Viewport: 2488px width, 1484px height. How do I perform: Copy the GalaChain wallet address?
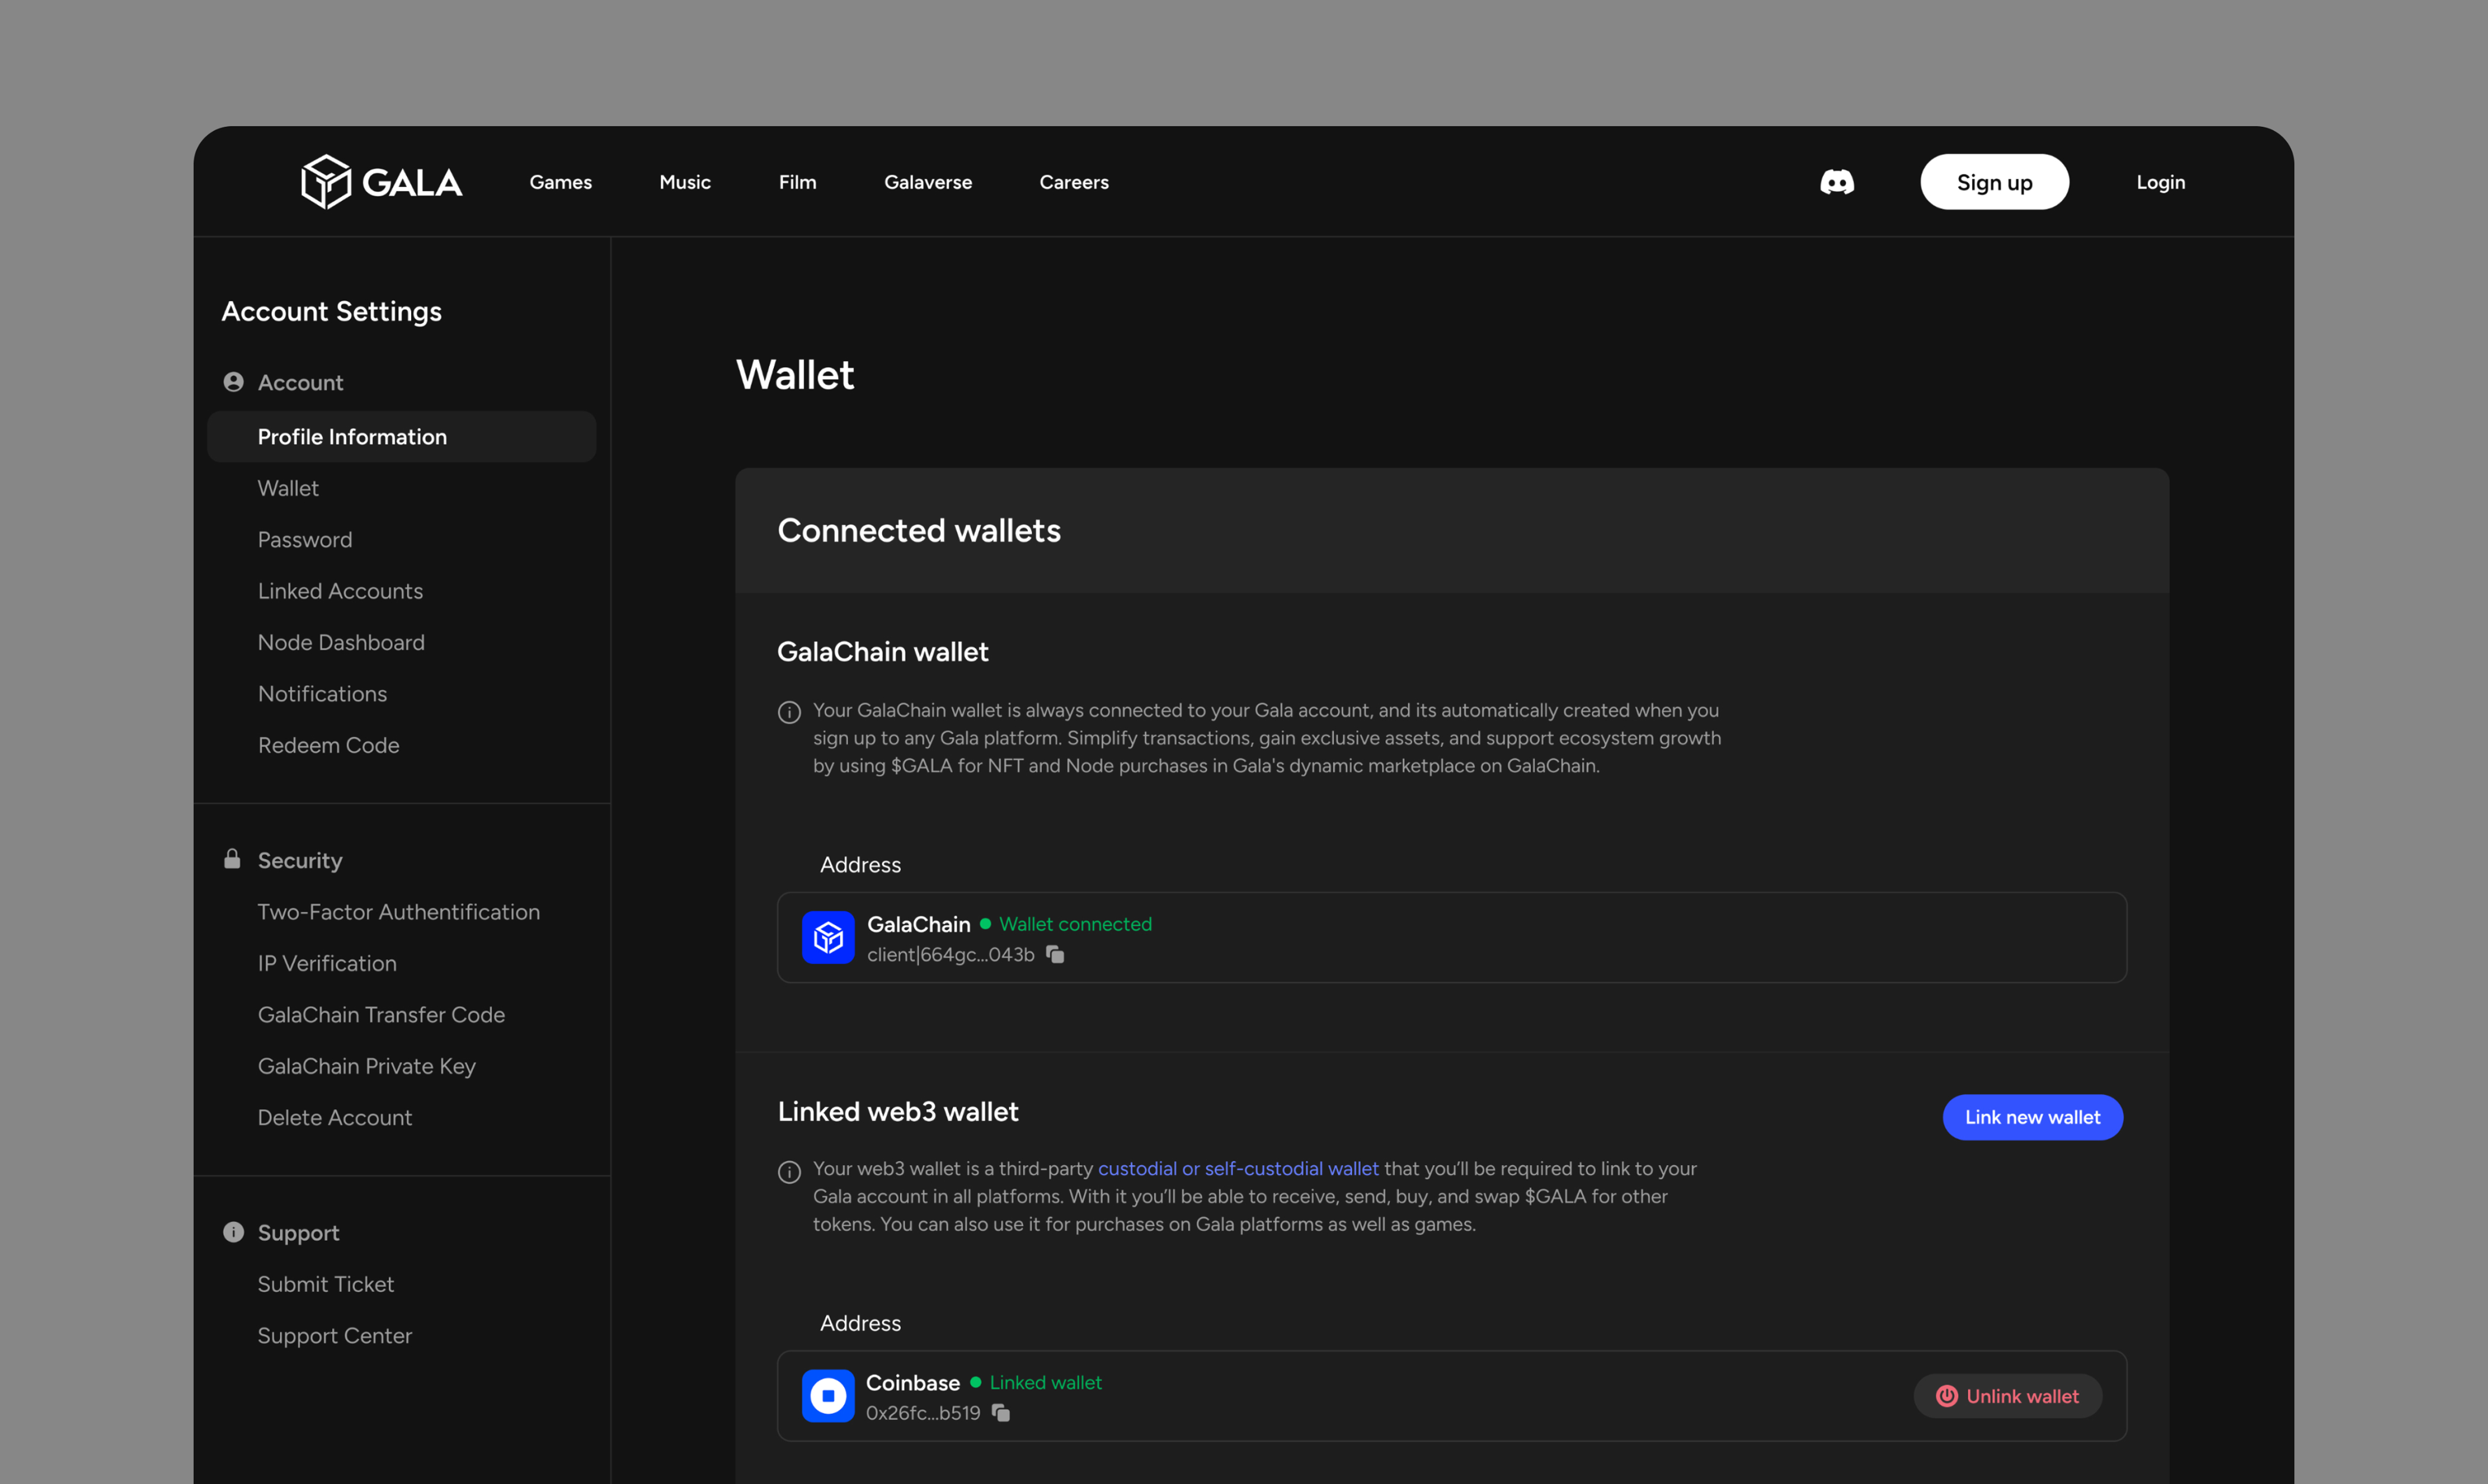(1055, 954)
